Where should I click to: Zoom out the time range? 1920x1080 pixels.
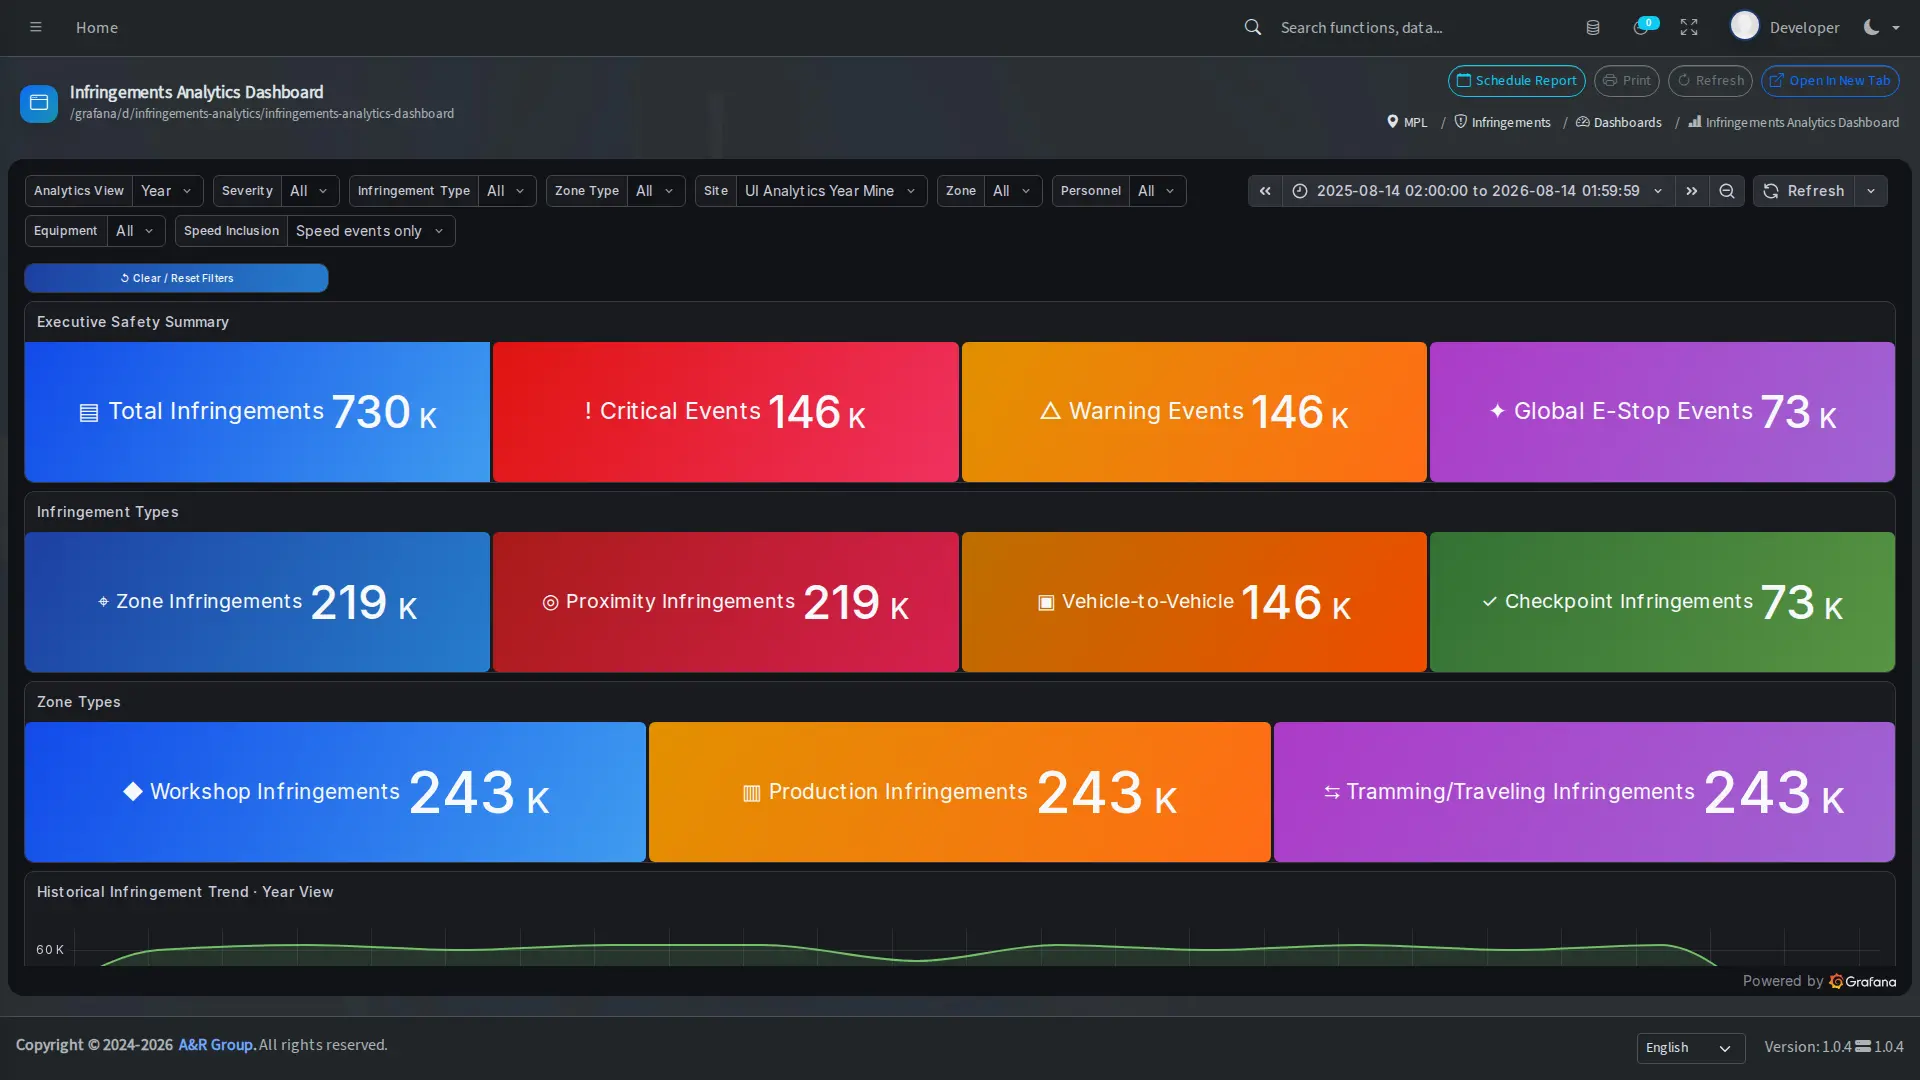click(1727, 191)
